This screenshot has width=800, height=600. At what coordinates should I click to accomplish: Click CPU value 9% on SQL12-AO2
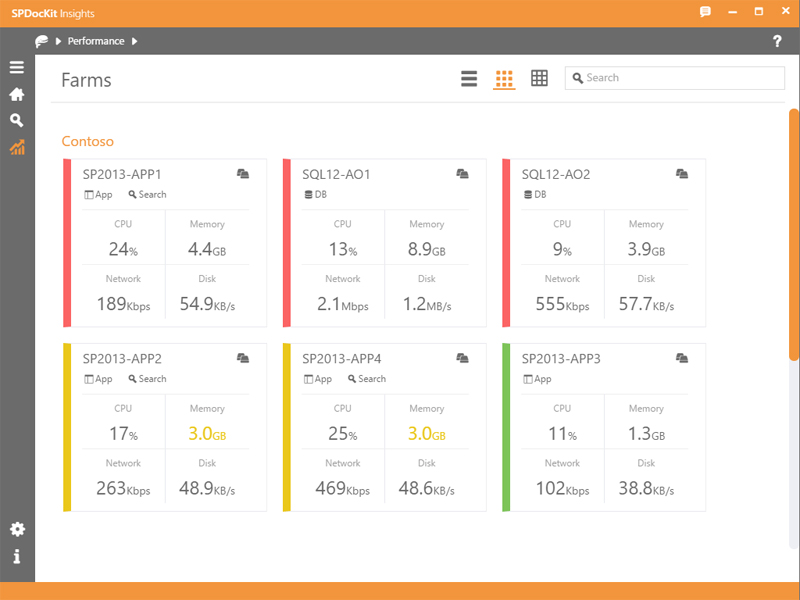[562, 249]
